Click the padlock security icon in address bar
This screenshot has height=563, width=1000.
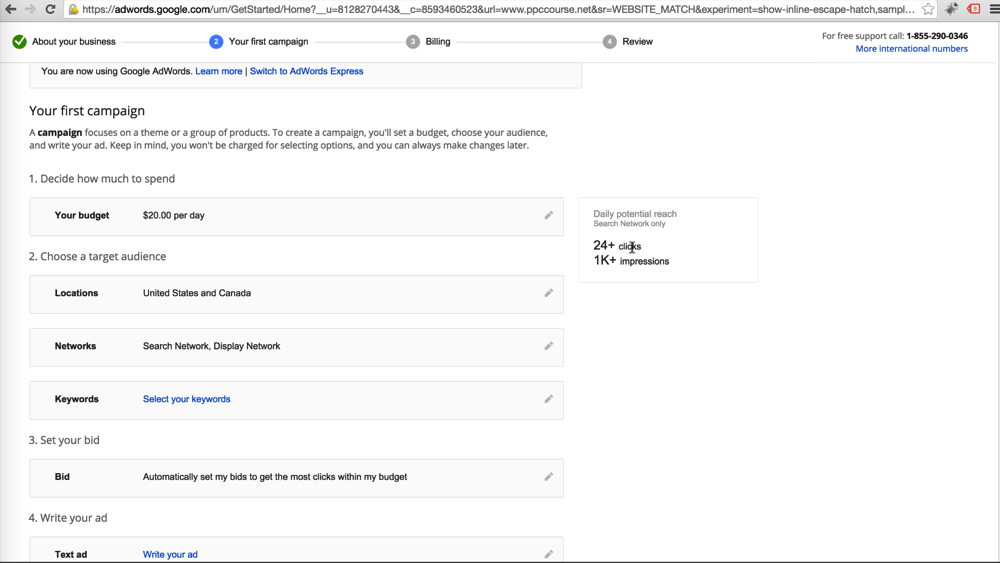74,10
